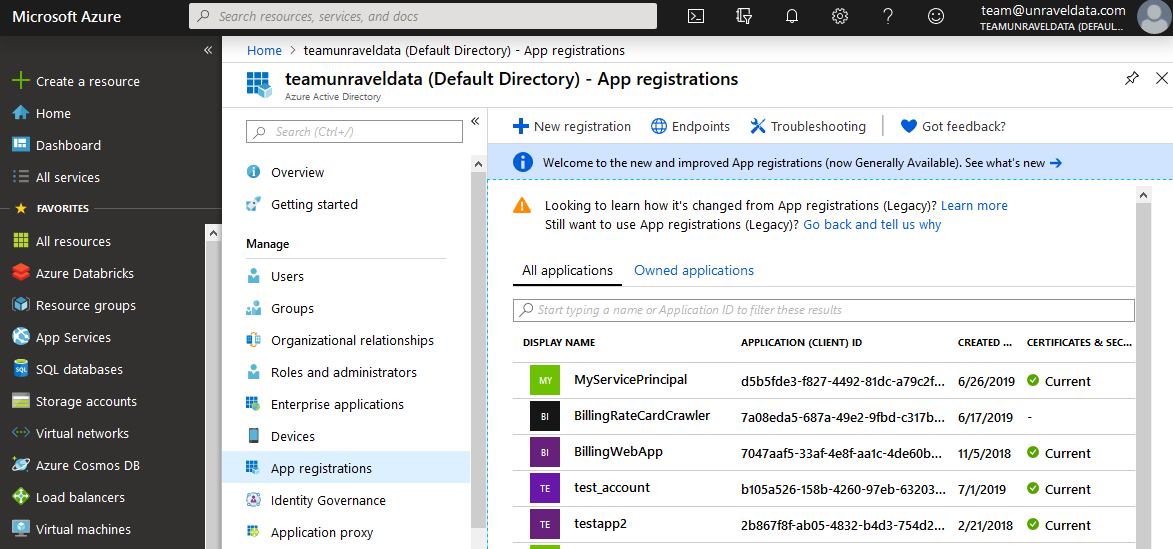Sort by the Display Name column header
This screenshot has width=1173, height=549.
559,343
